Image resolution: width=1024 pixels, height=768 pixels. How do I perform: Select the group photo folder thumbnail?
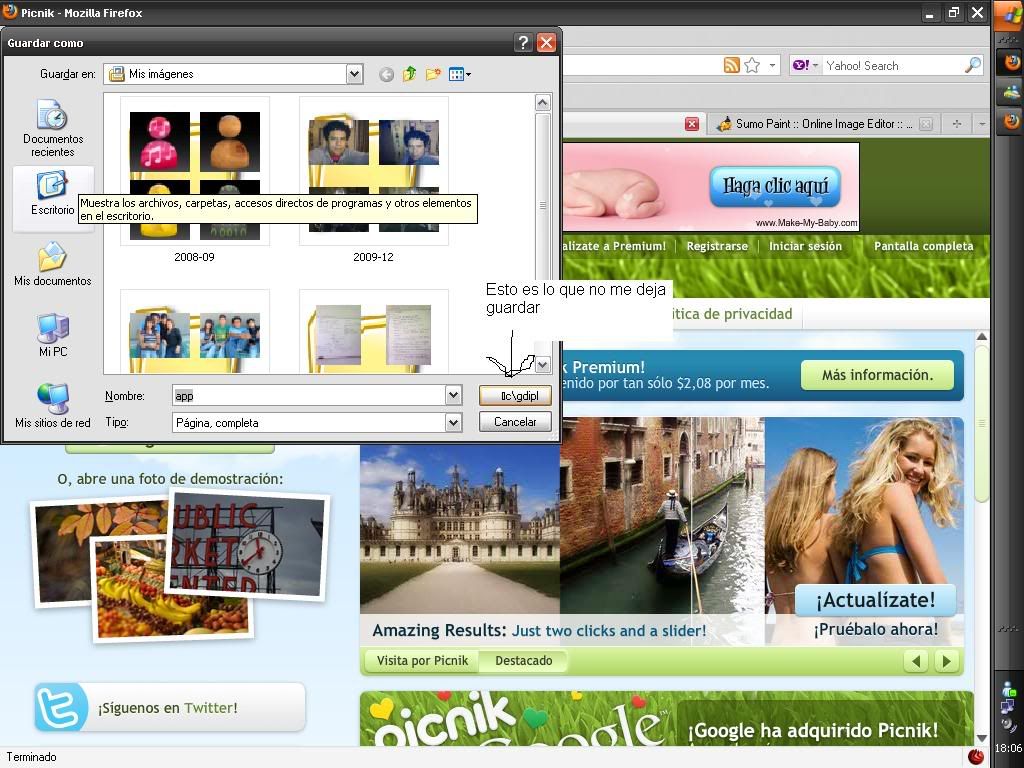195,333
